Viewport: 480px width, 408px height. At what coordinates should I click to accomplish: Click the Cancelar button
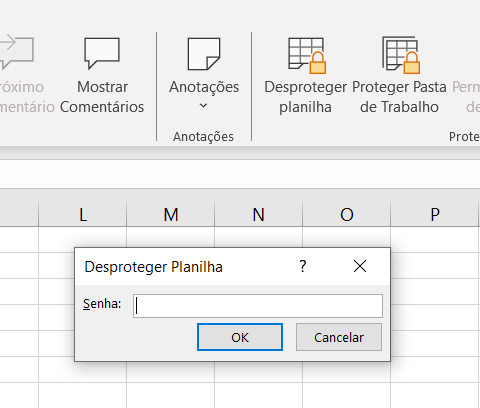pyautogui.click(x=339, y=337)
